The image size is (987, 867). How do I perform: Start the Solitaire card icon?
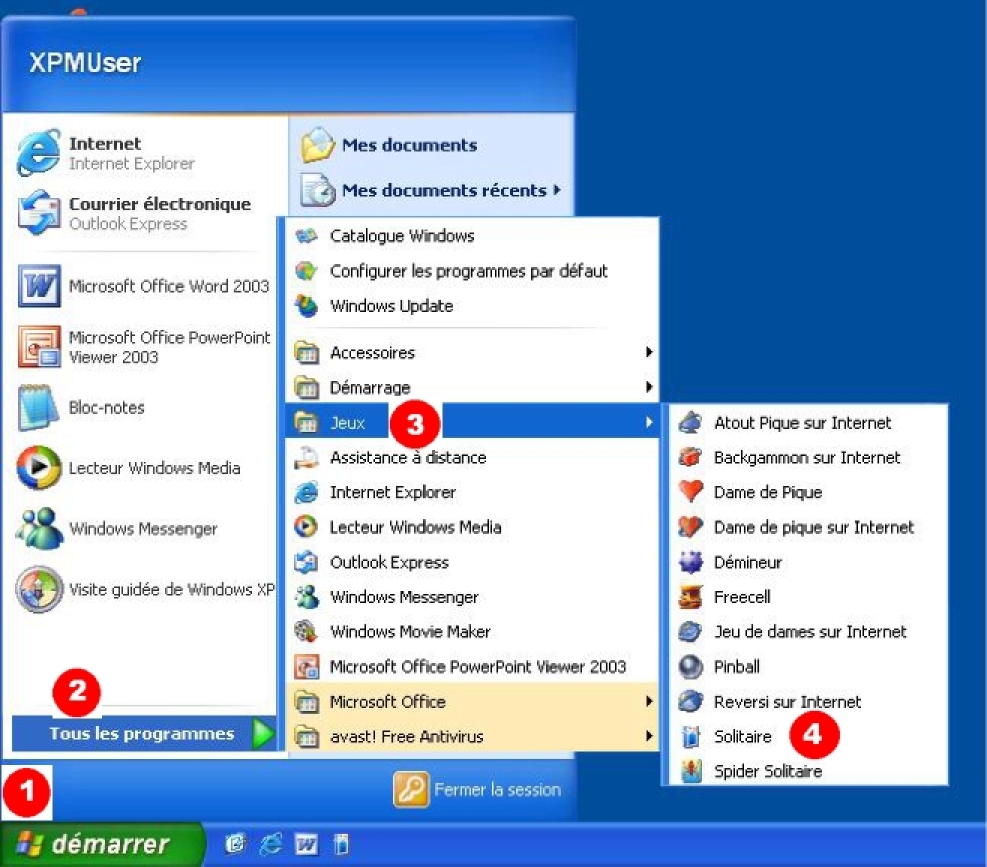pos(691,736)
